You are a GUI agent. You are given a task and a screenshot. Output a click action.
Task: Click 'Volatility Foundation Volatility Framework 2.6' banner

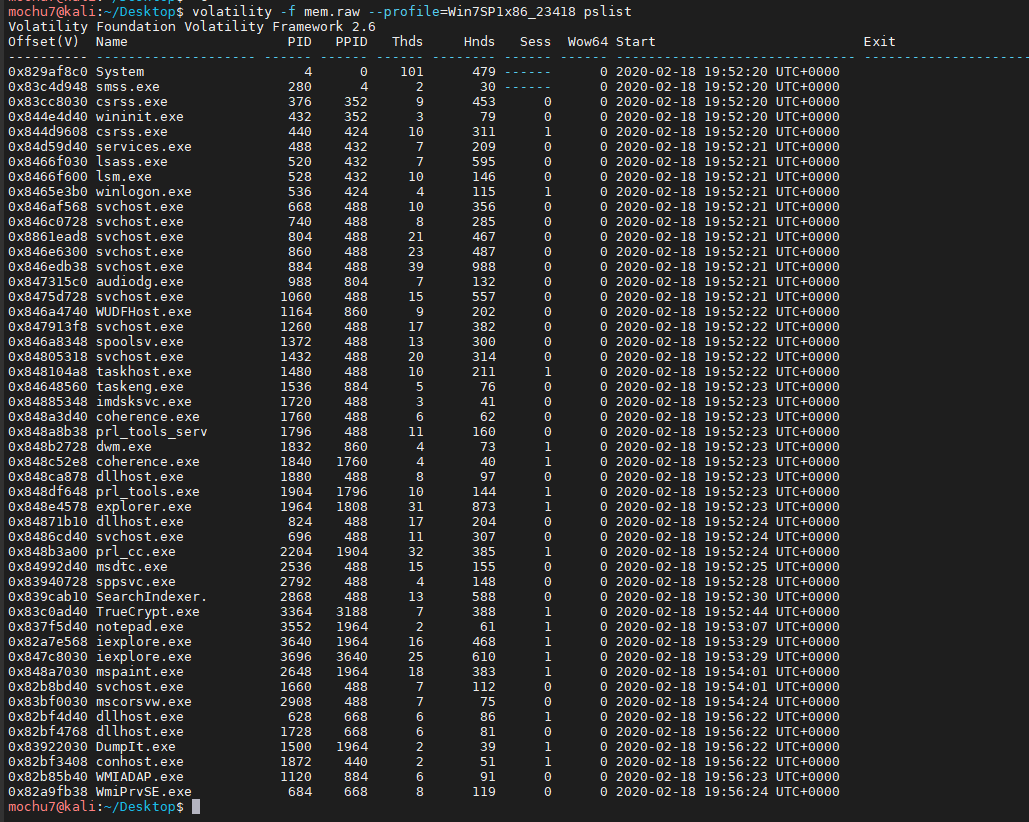tap(192, 26)
